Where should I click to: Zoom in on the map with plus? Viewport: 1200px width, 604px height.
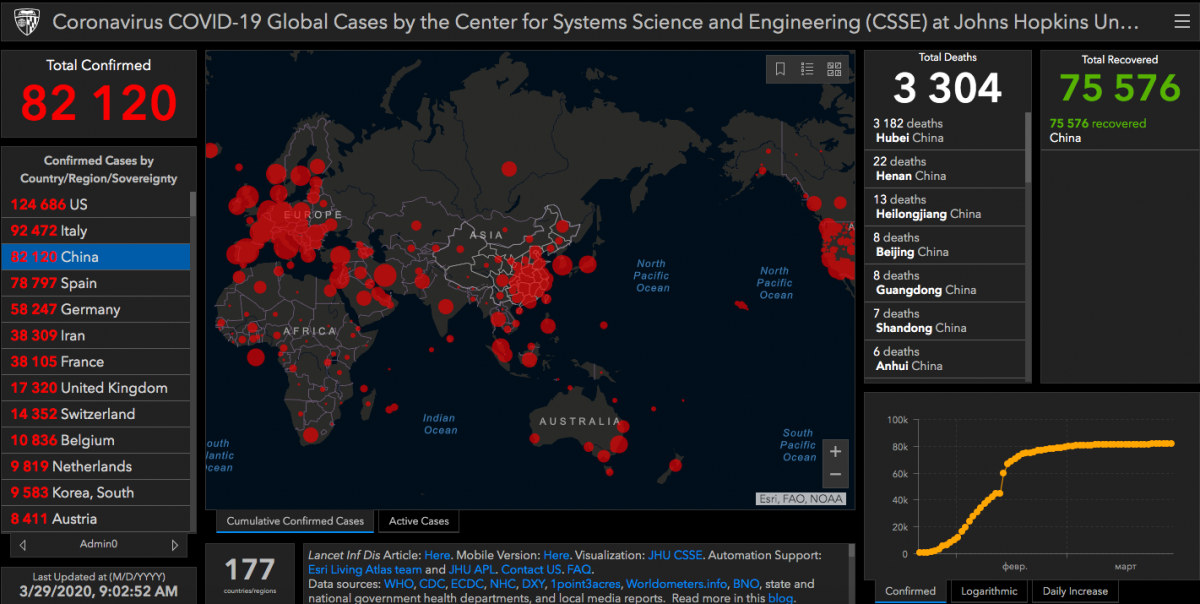tap(836, 452)
